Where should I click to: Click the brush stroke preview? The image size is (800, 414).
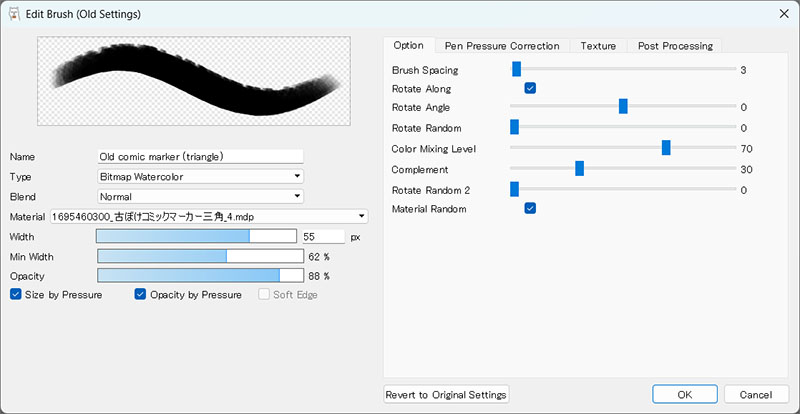[194, 81]
